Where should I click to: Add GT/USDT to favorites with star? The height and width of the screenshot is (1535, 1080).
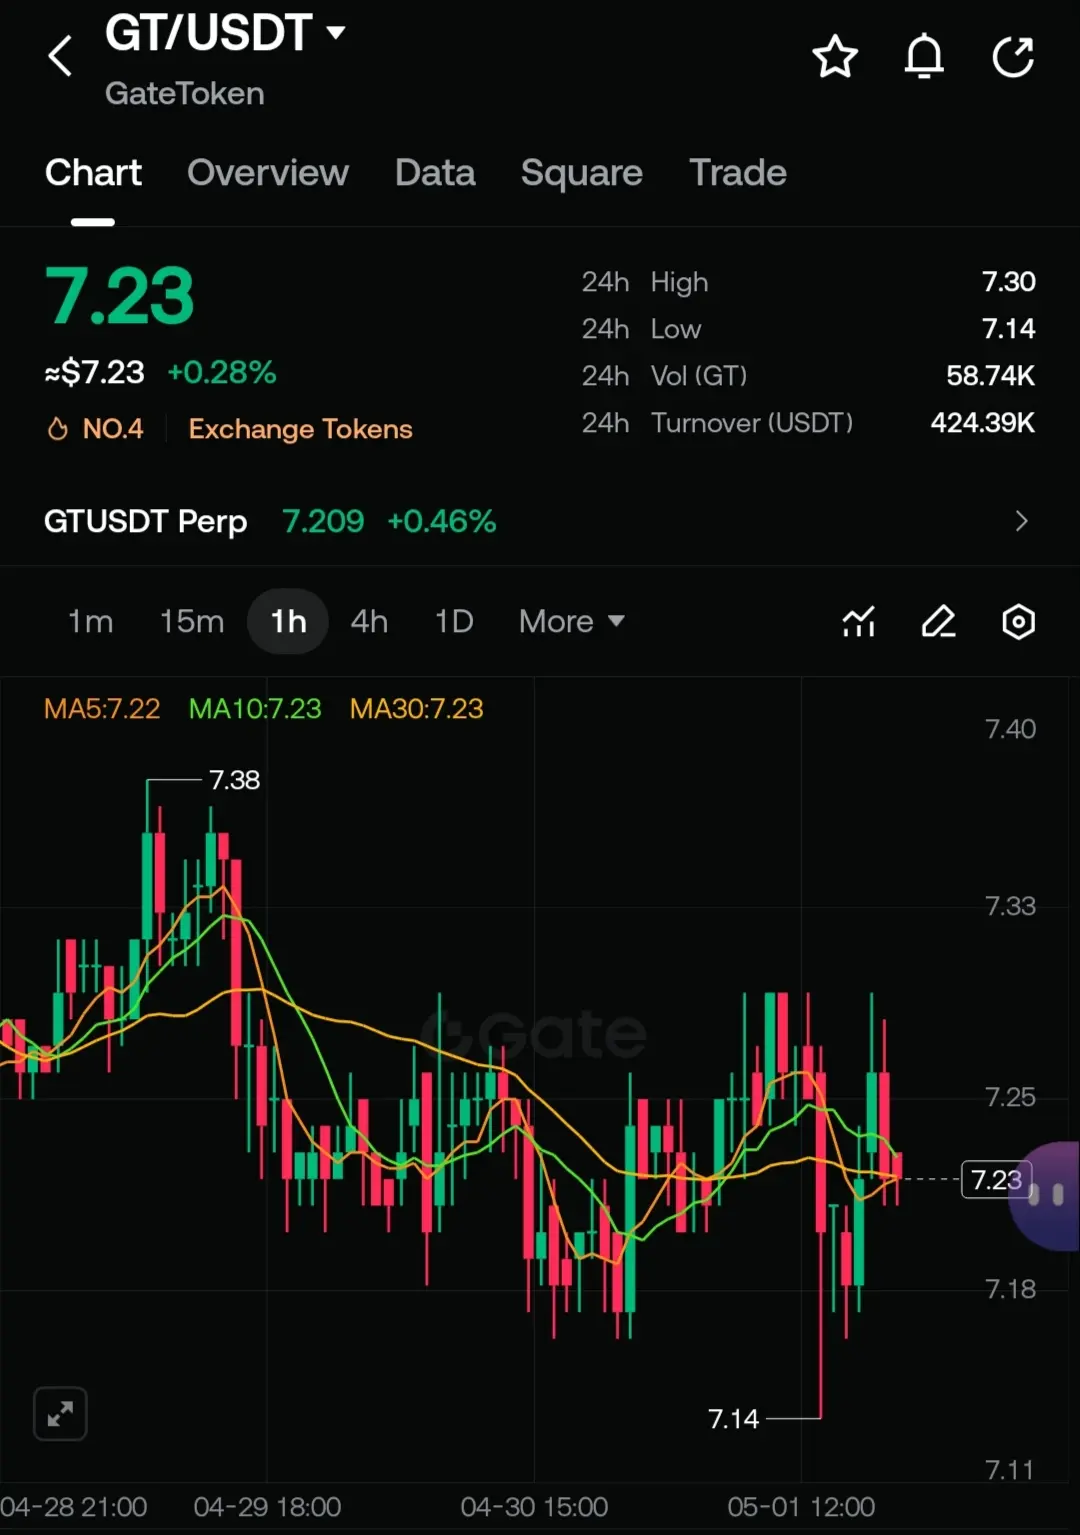(x=835, y=57)
